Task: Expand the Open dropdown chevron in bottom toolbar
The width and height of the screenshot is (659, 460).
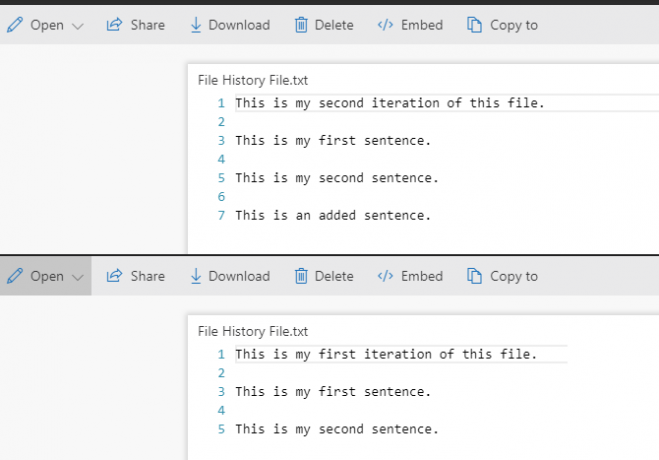Action: click(x=78, y=278)
